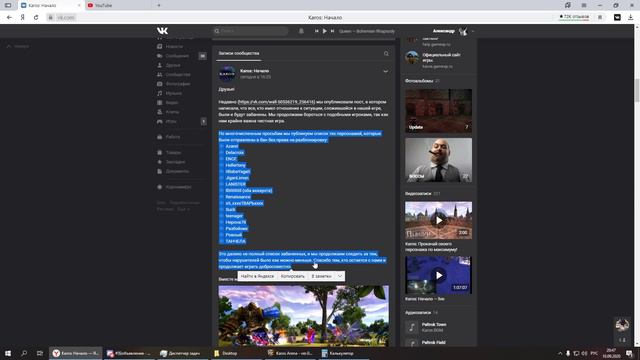This screenshot has height=360, width=640.
Task: Open the Yandex home button in toolbar
Action: pos(23,18)
